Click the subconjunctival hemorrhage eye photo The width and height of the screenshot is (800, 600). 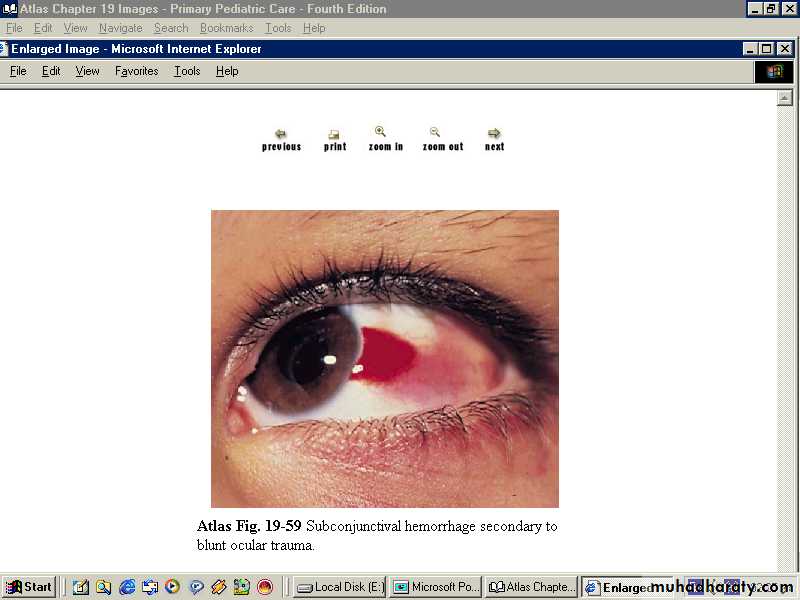click(384, 358)
